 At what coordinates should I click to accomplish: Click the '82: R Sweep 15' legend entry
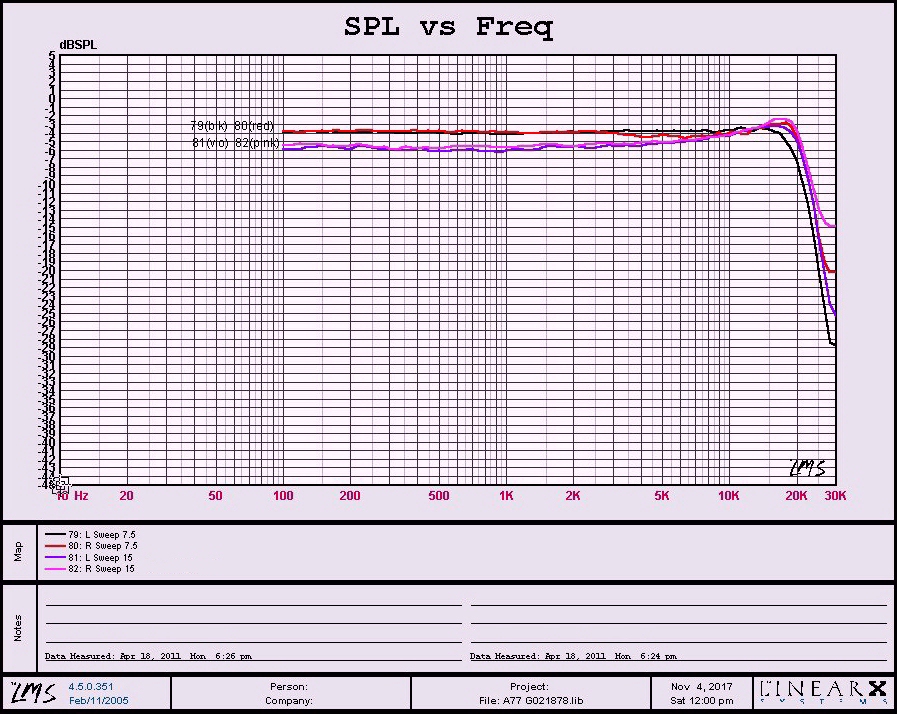point(101,569)
